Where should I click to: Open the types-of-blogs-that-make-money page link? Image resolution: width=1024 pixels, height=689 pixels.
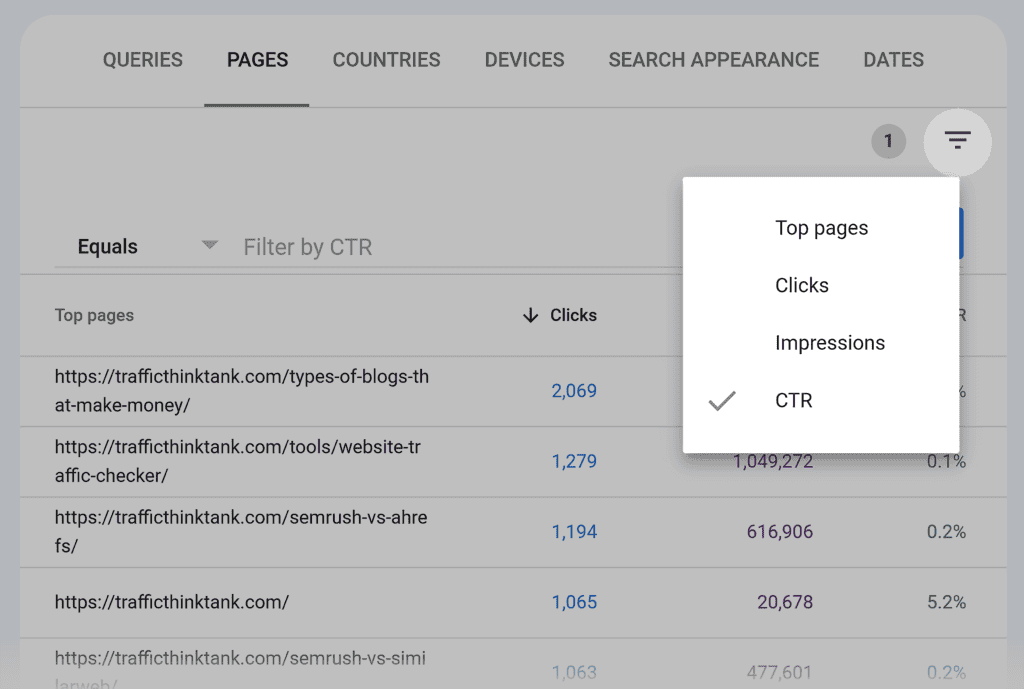point(241,390)
